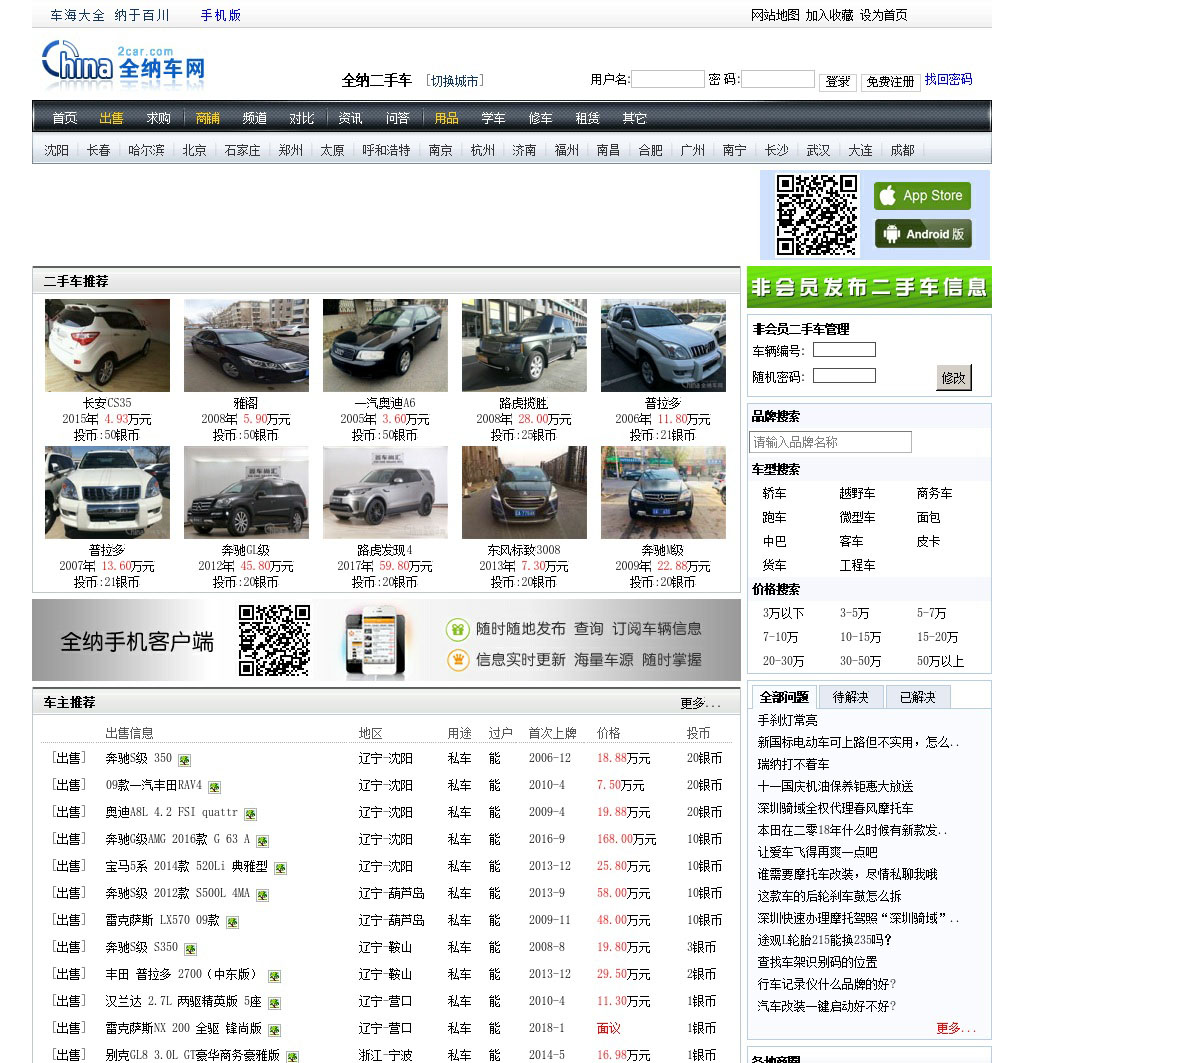Switch to the 已解决 tab
Image resolution: width=1200 pixels, height=1063 pixels.
pyautogui.click(x=917, y=697)
